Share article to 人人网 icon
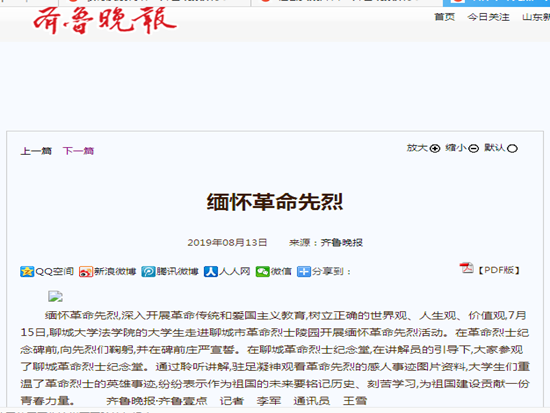 [211, 272]
